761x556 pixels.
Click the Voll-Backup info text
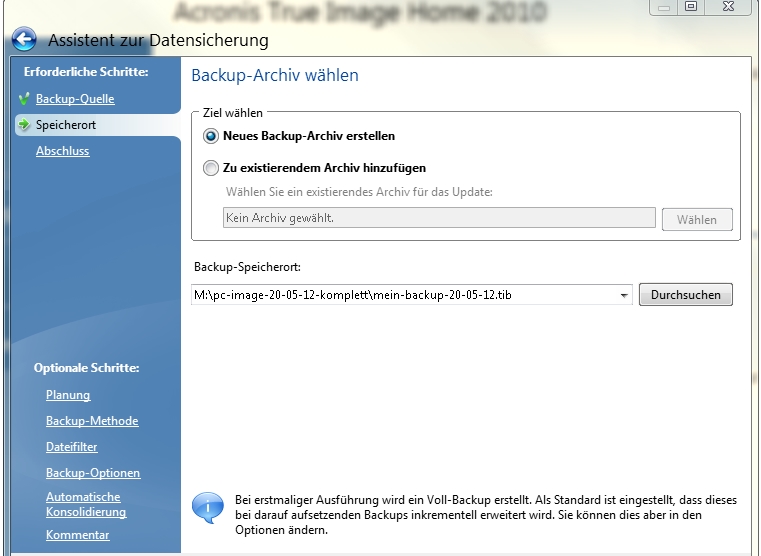486,515
